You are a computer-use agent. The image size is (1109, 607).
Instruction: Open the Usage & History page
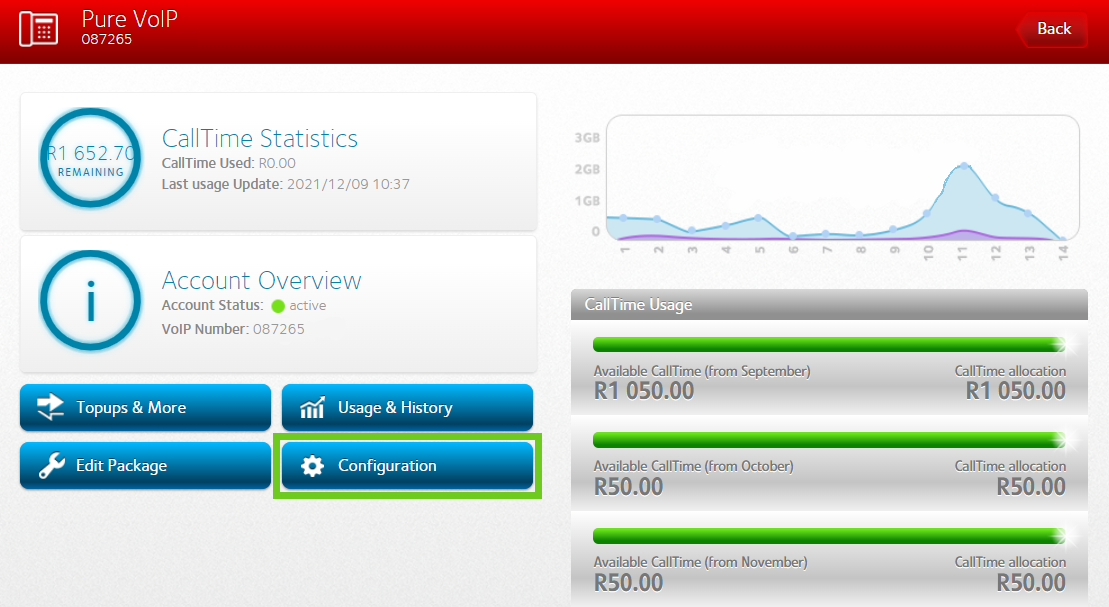407,407
